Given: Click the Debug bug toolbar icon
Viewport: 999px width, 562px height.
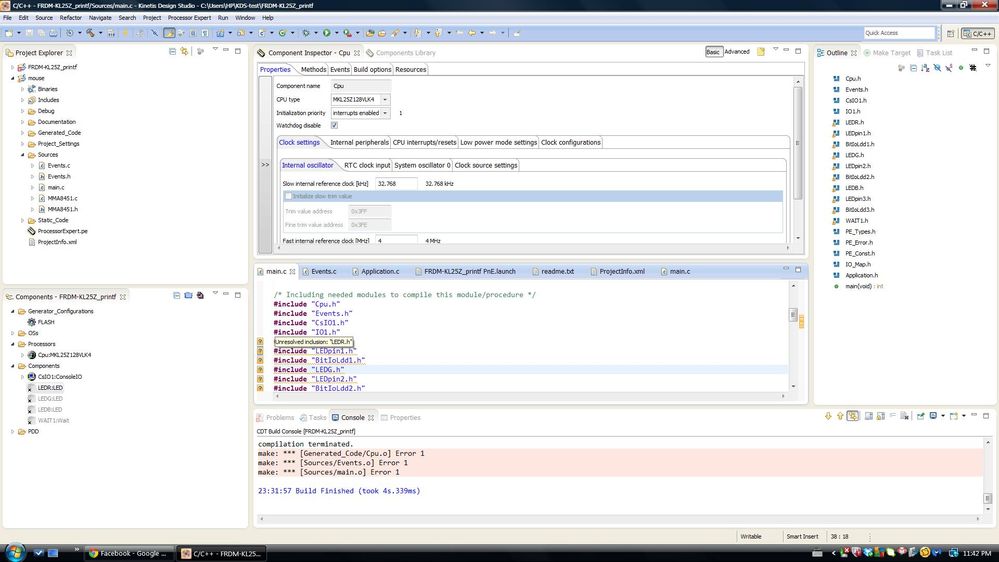Looking at the screenshot, I should tap(306, 32).
